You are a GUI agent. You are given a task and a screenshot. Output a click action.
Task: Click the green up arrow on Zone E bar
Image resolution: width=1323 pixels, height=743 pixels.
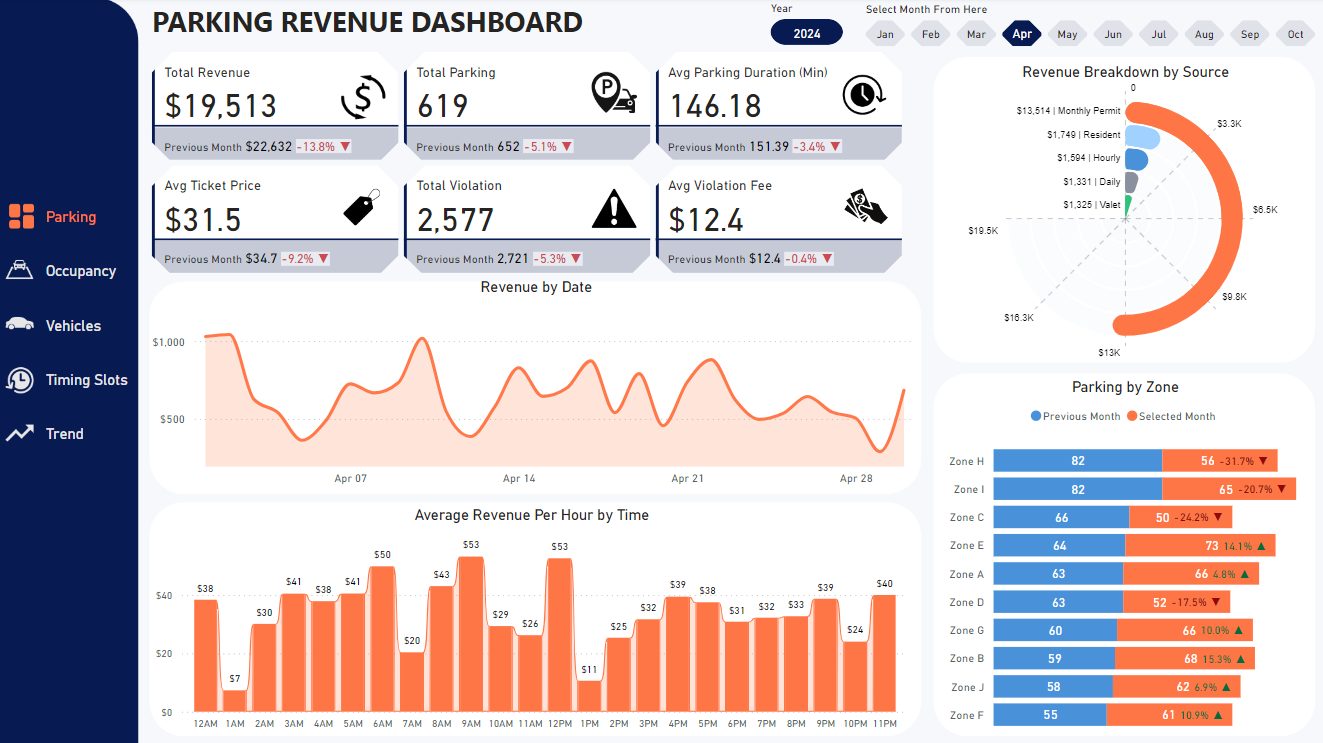click(x=1261, y=546)
